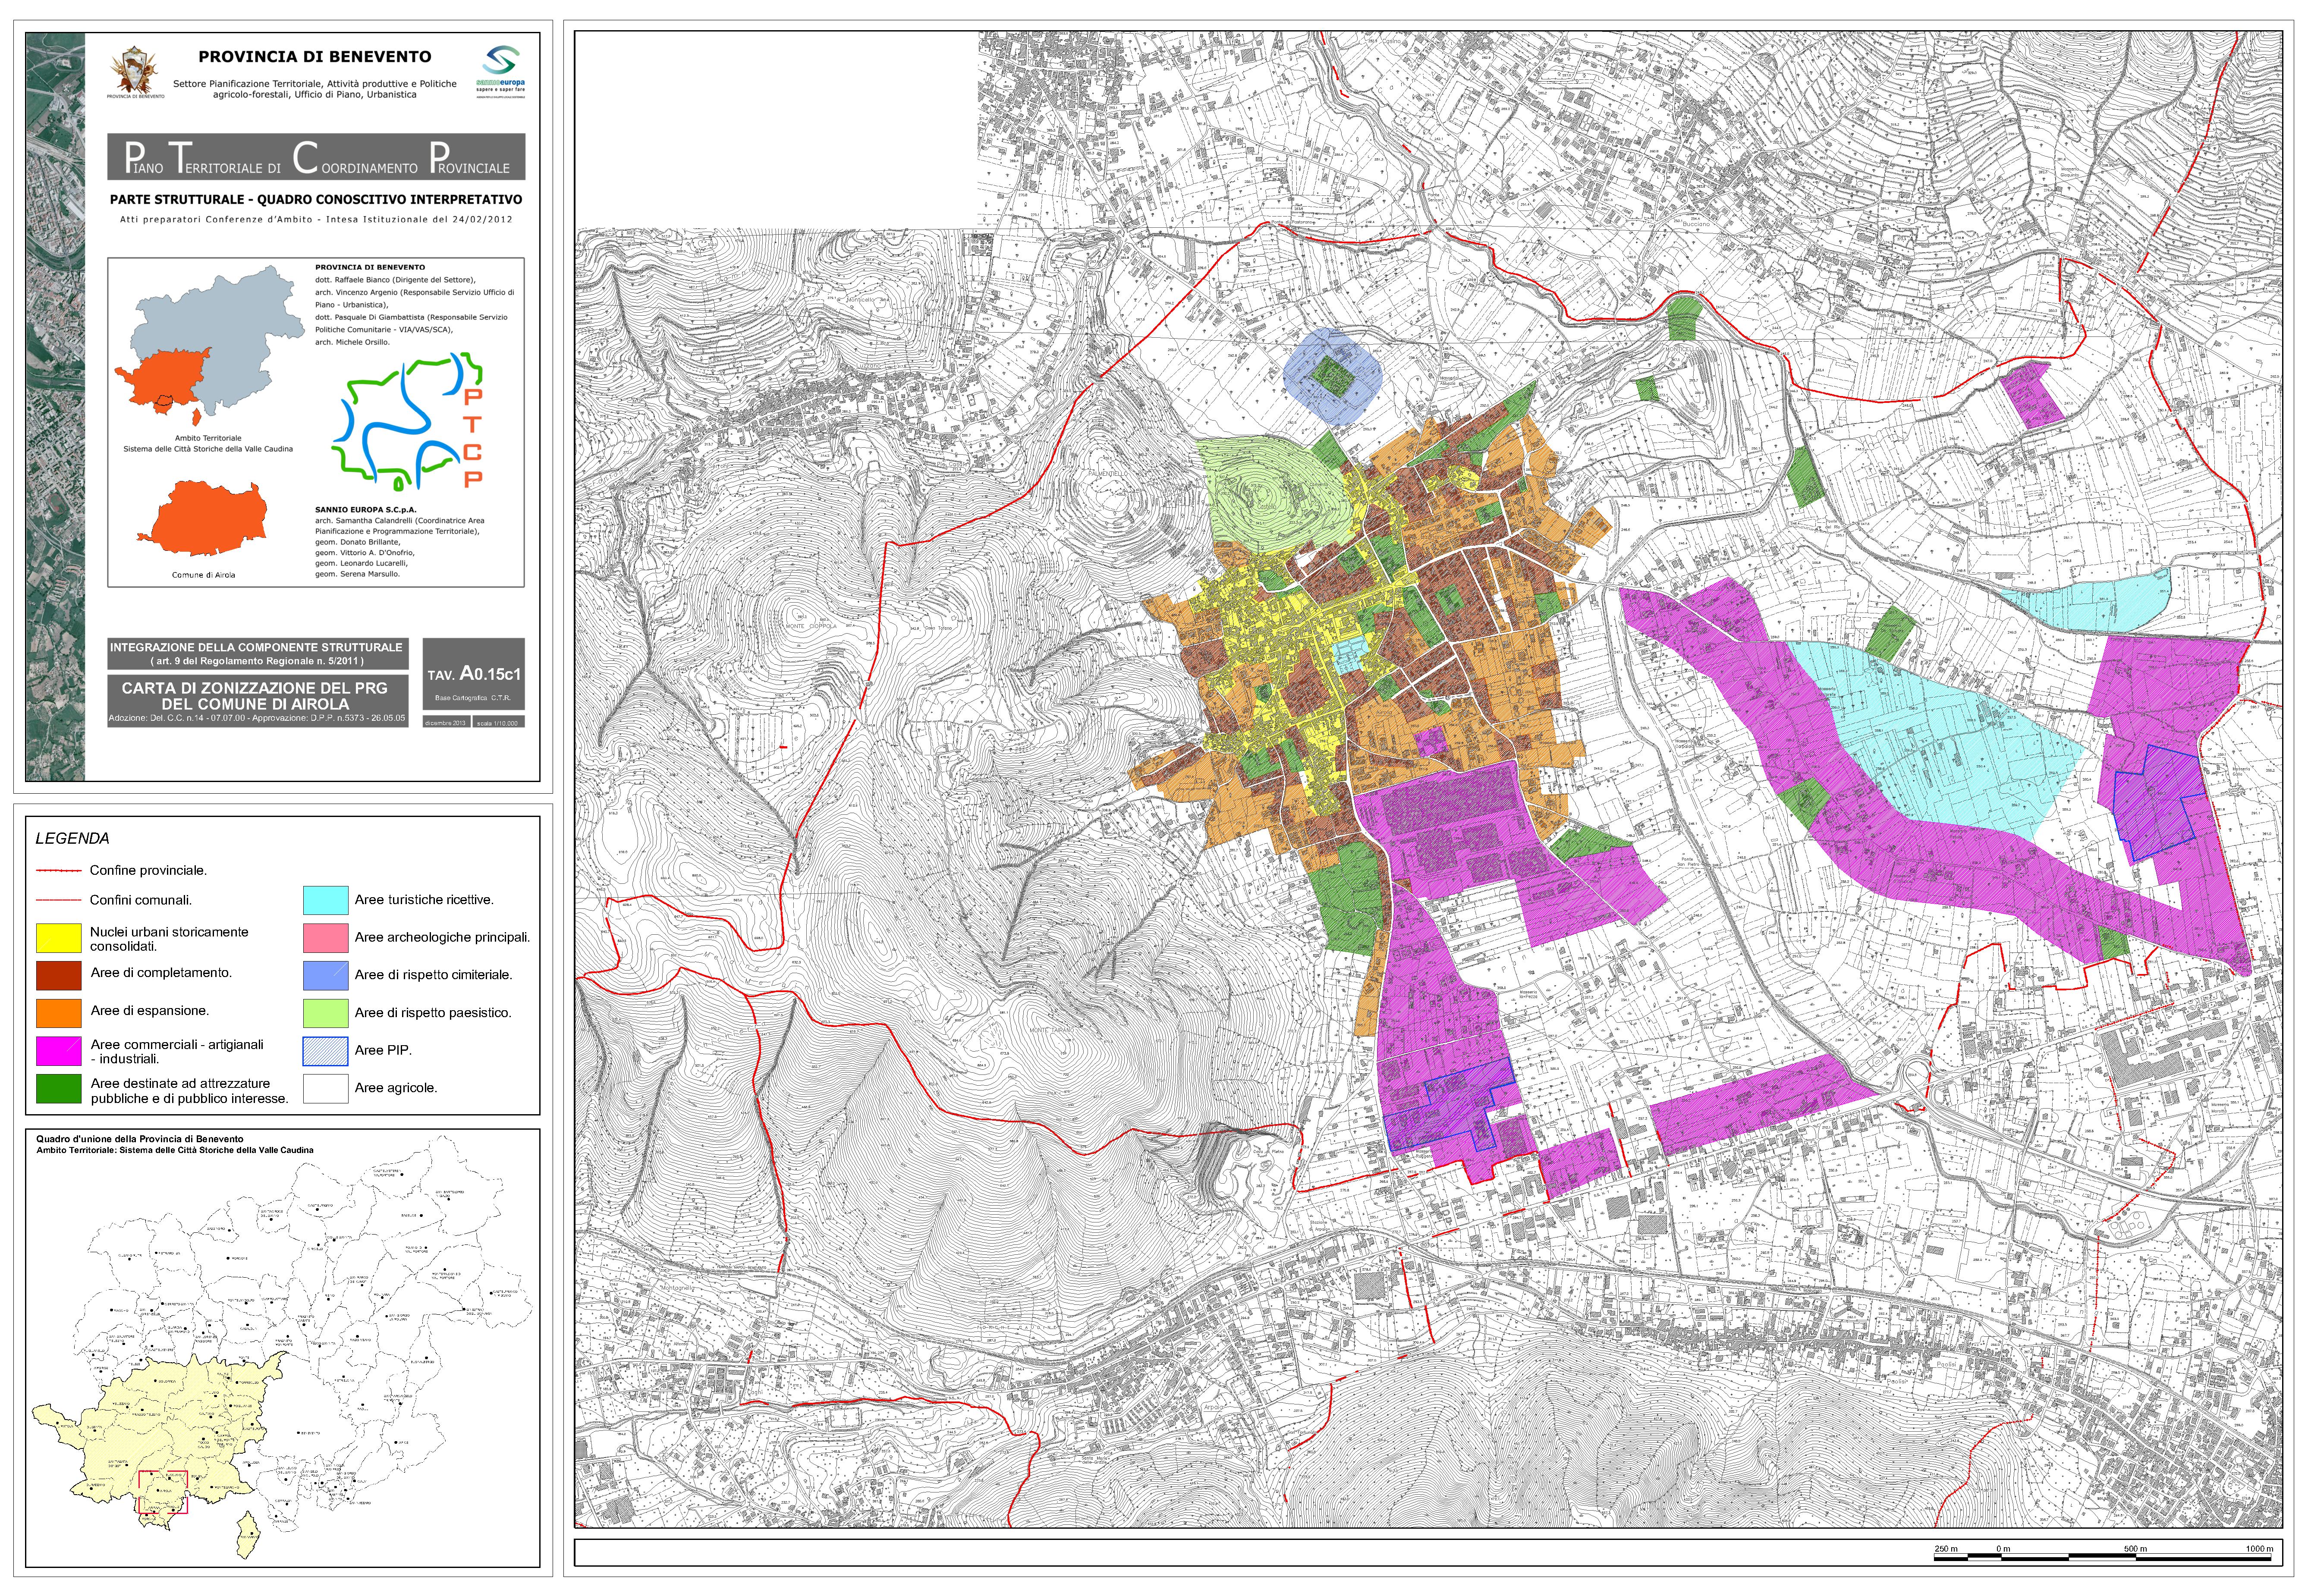Click the red rectangle on the overview map
This screenshot has height=1596, width=2308.
click(x=163, y=1492)
